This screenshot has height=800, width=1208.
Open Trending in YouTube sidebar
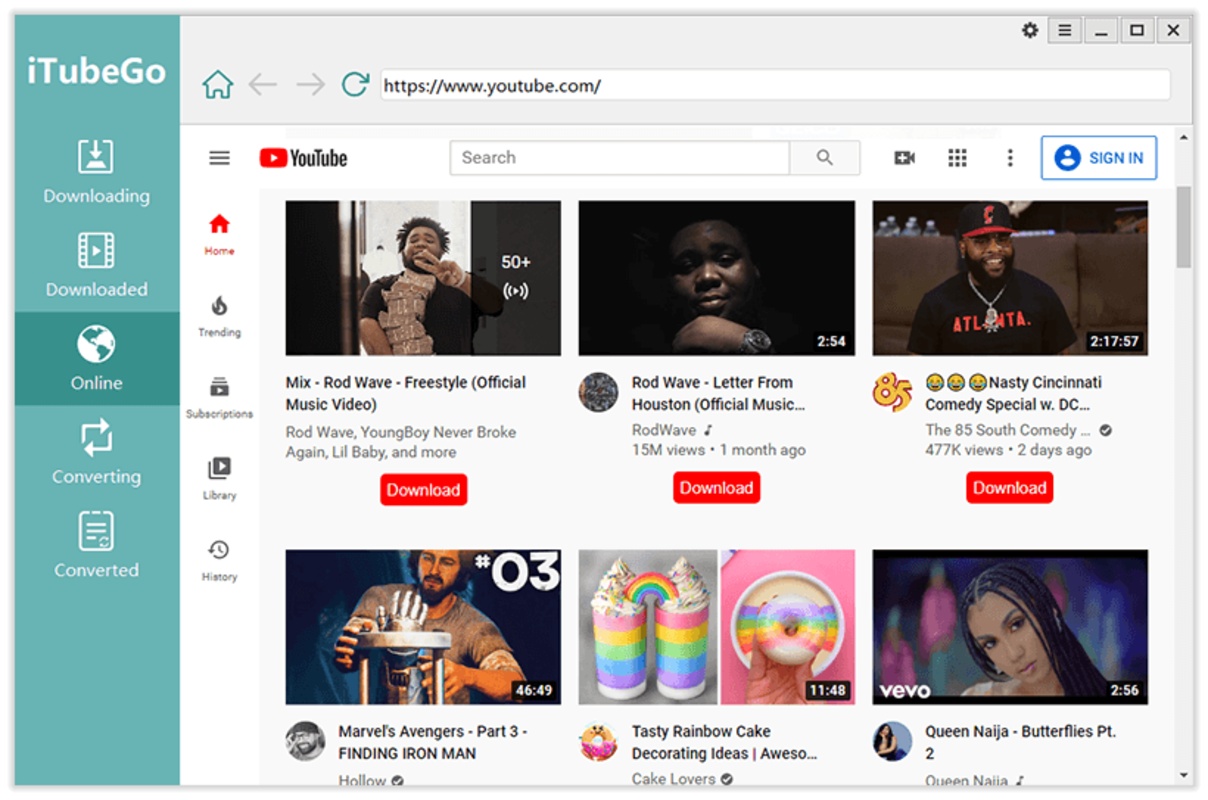click(x=219, y=316)
